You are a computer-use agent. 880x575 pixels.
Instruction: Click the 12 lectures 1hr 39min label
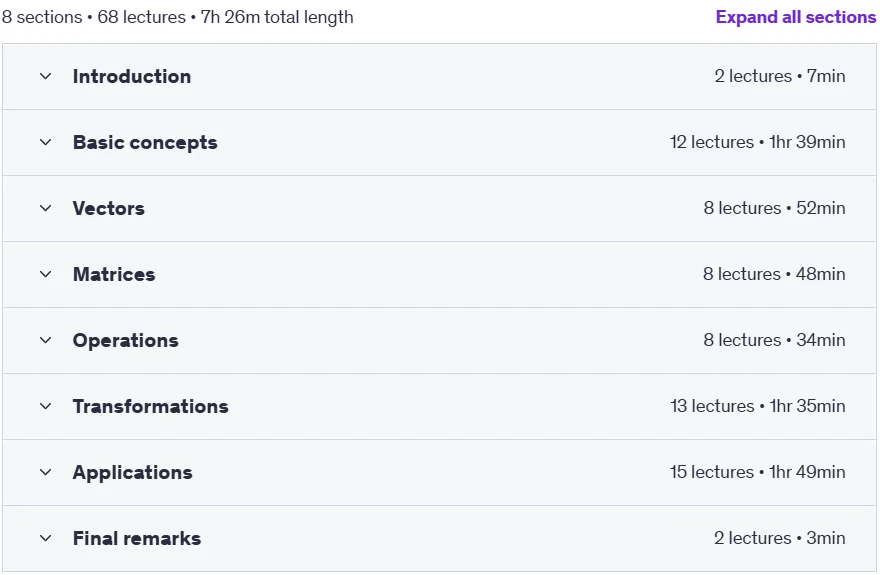757,142
